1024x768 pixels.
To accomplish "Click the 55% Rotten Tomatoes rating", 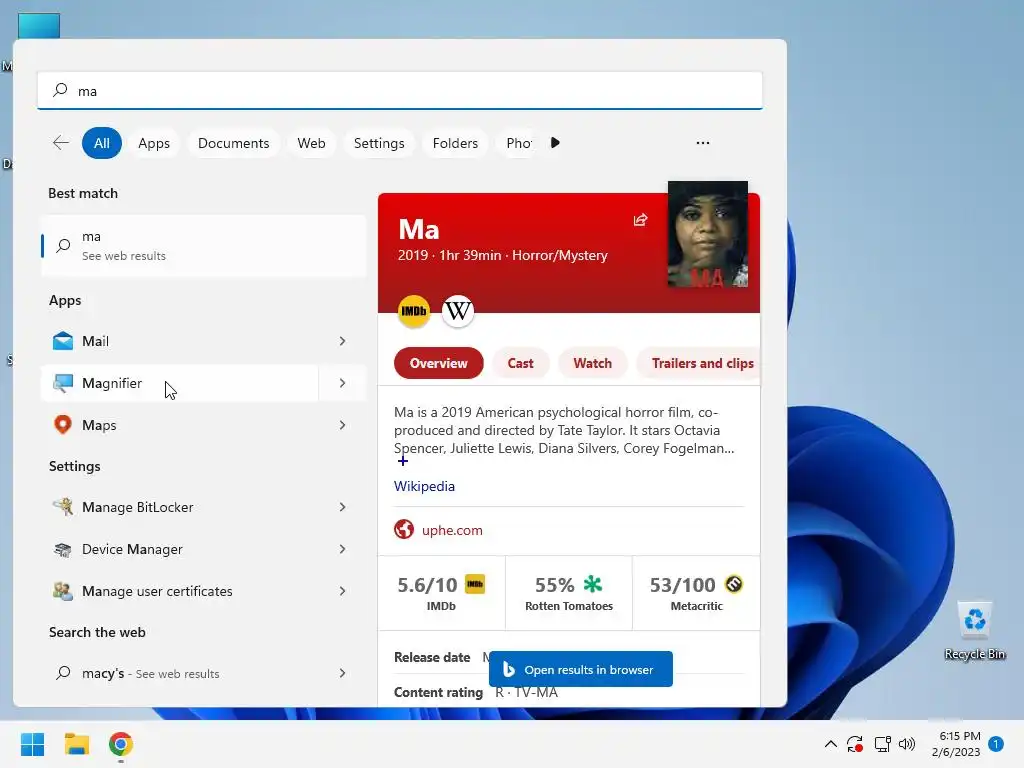I will coord(569,593).
